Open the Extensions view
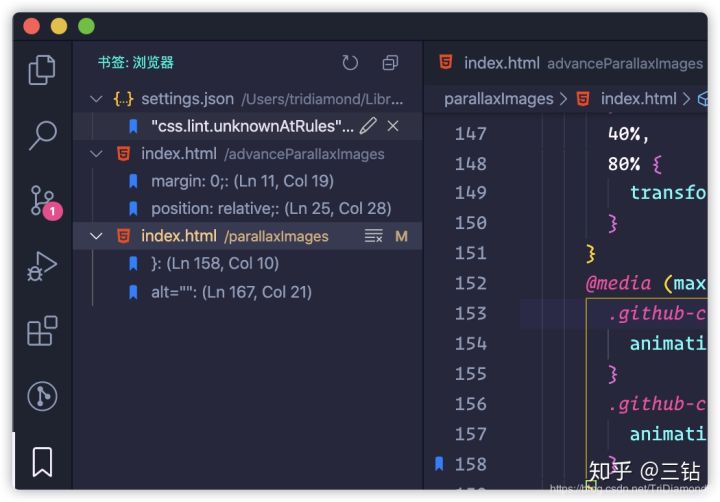Image resolution: width=720 pixels, height=502 pixels. [42, 331]
